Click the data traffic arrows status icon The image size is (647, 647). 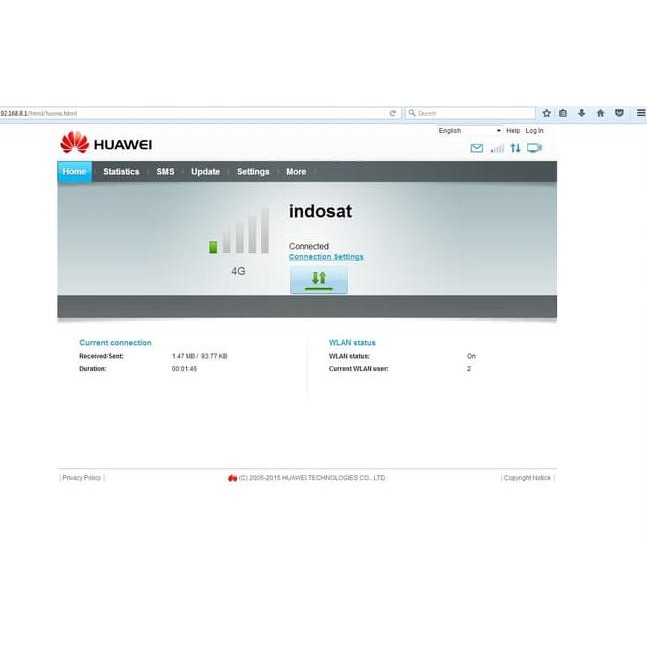(x=516, y=148)
